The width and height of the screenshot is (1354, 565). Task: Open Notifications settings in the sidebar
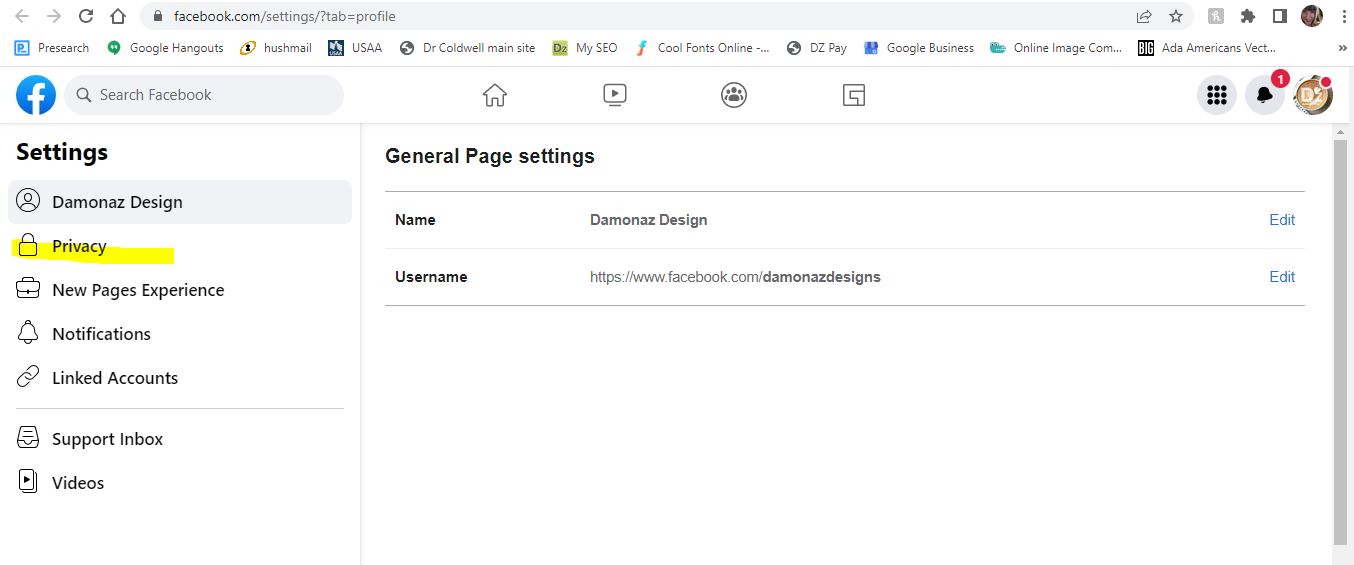click(180, 334)
